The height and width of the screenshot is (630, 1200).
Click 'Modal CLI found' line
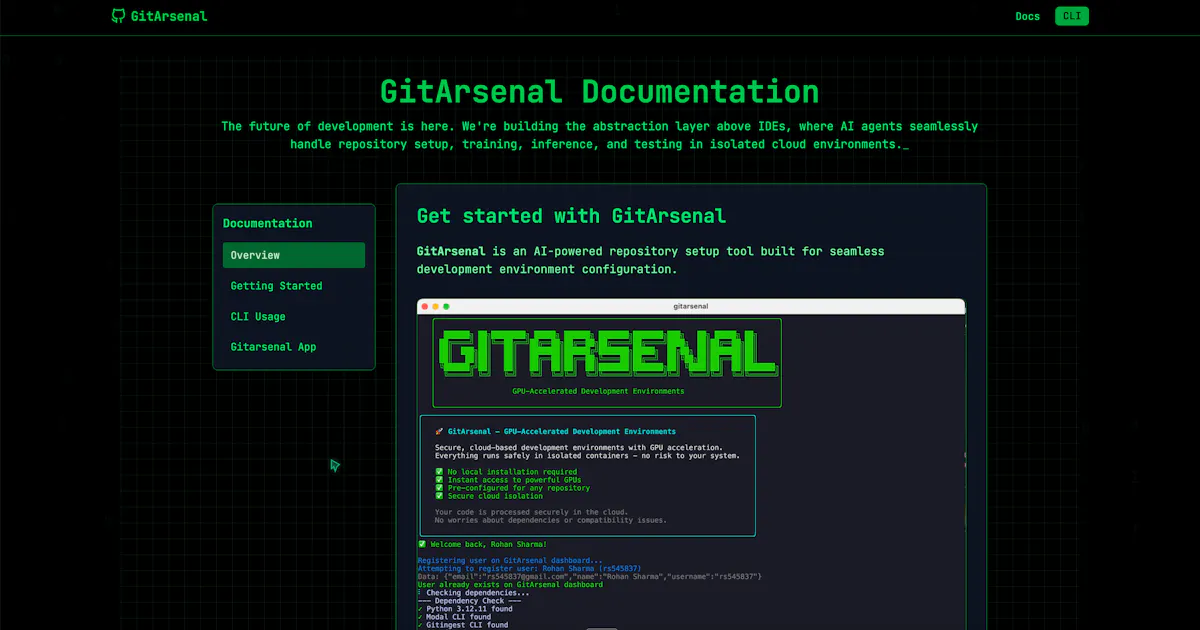tap(455, 616)
